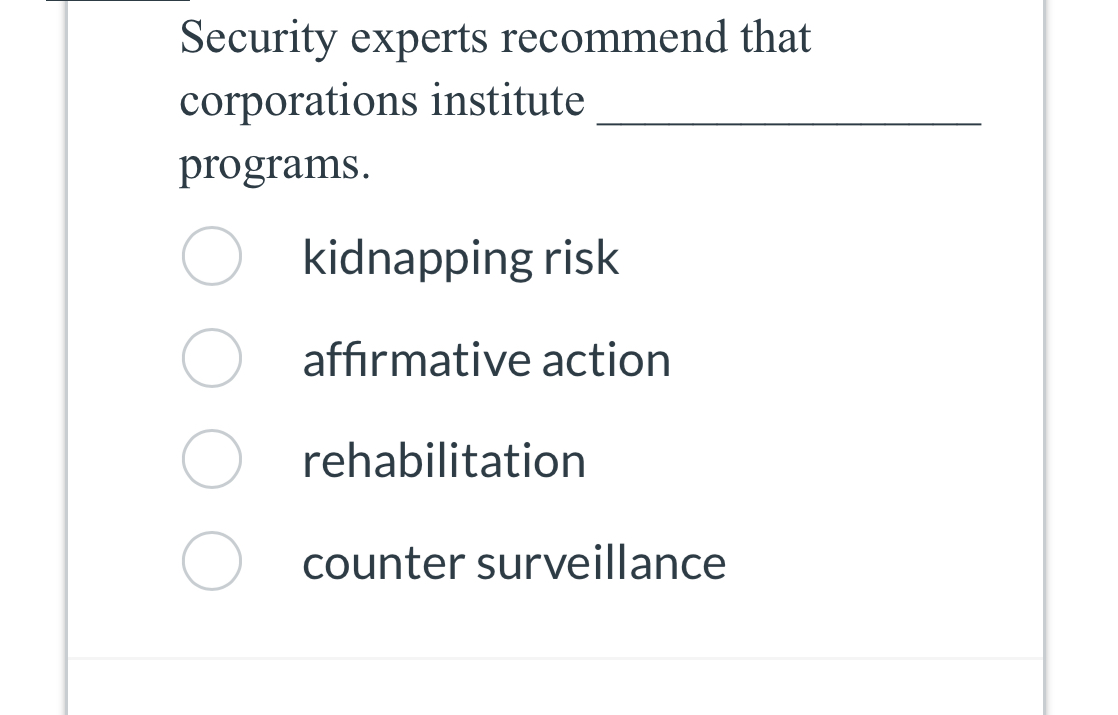
Task: Select the counter surveillance radio button
Action: [212, 561]
